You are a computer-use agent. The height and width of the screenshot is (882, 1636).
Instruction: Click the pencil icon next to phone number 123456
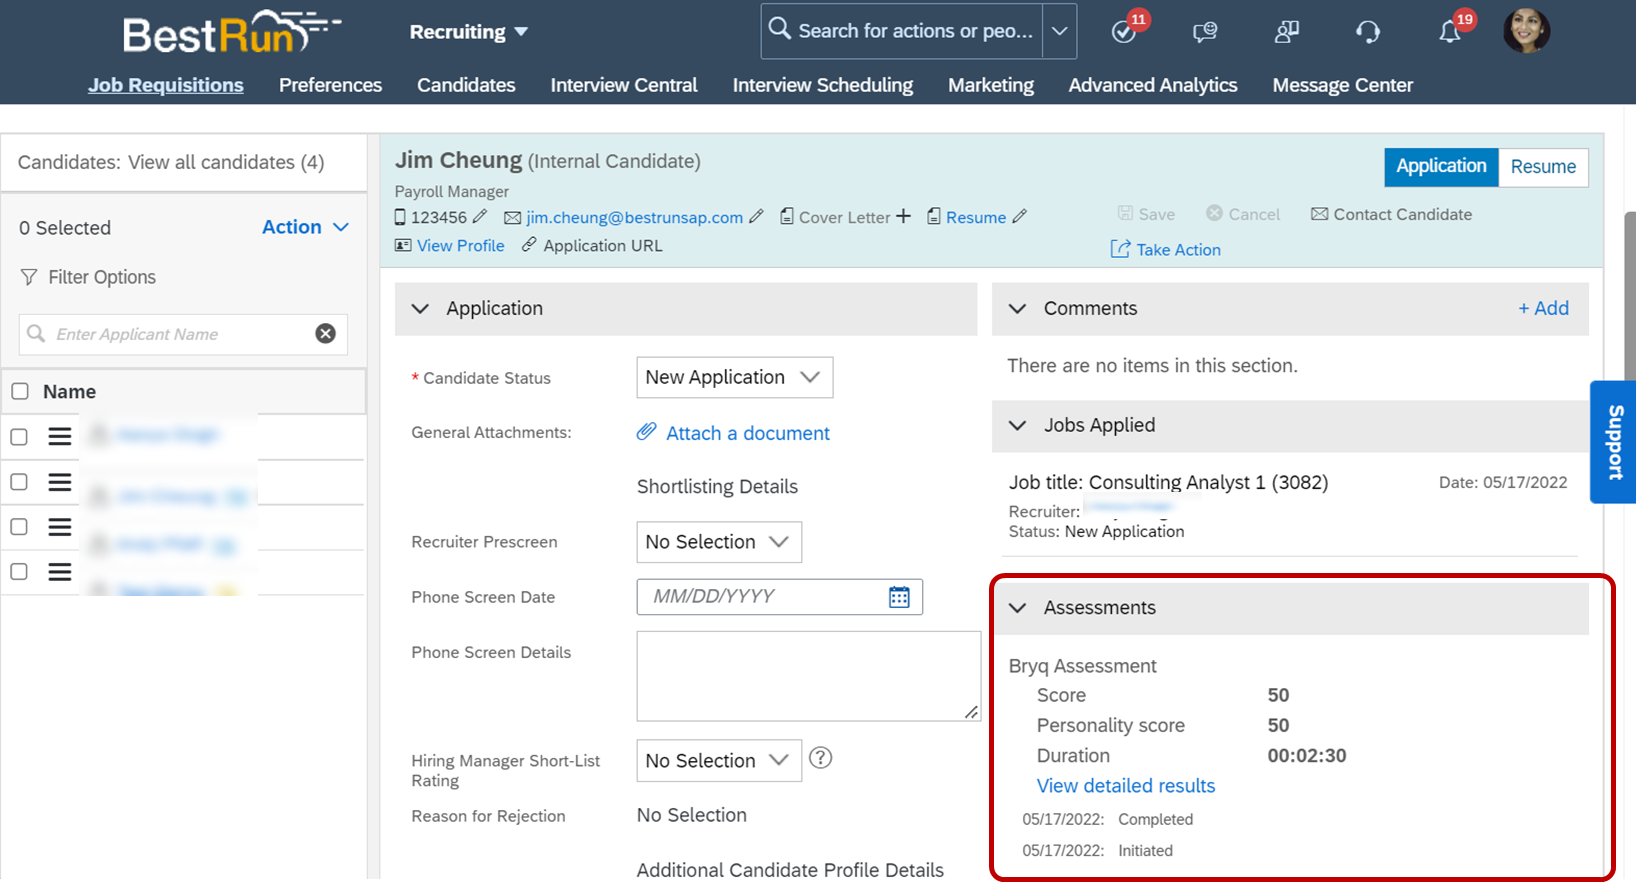[480, 217]
